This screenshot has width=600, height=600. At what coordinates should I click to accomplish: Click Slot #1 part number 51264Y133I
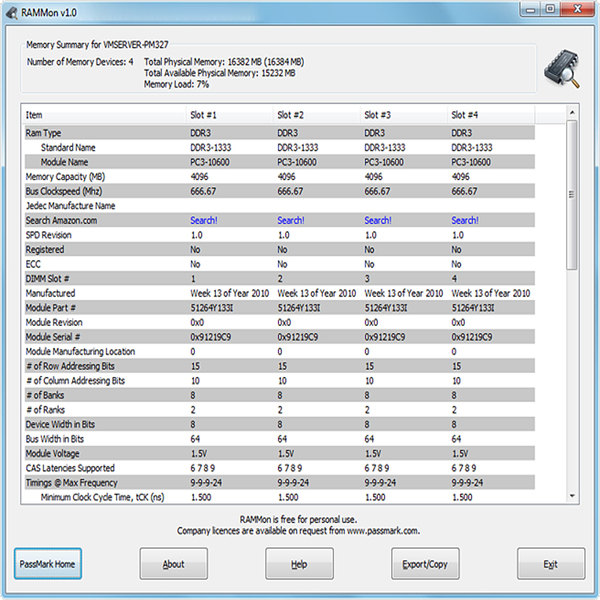pyautogui.click(x=212, y=308)
